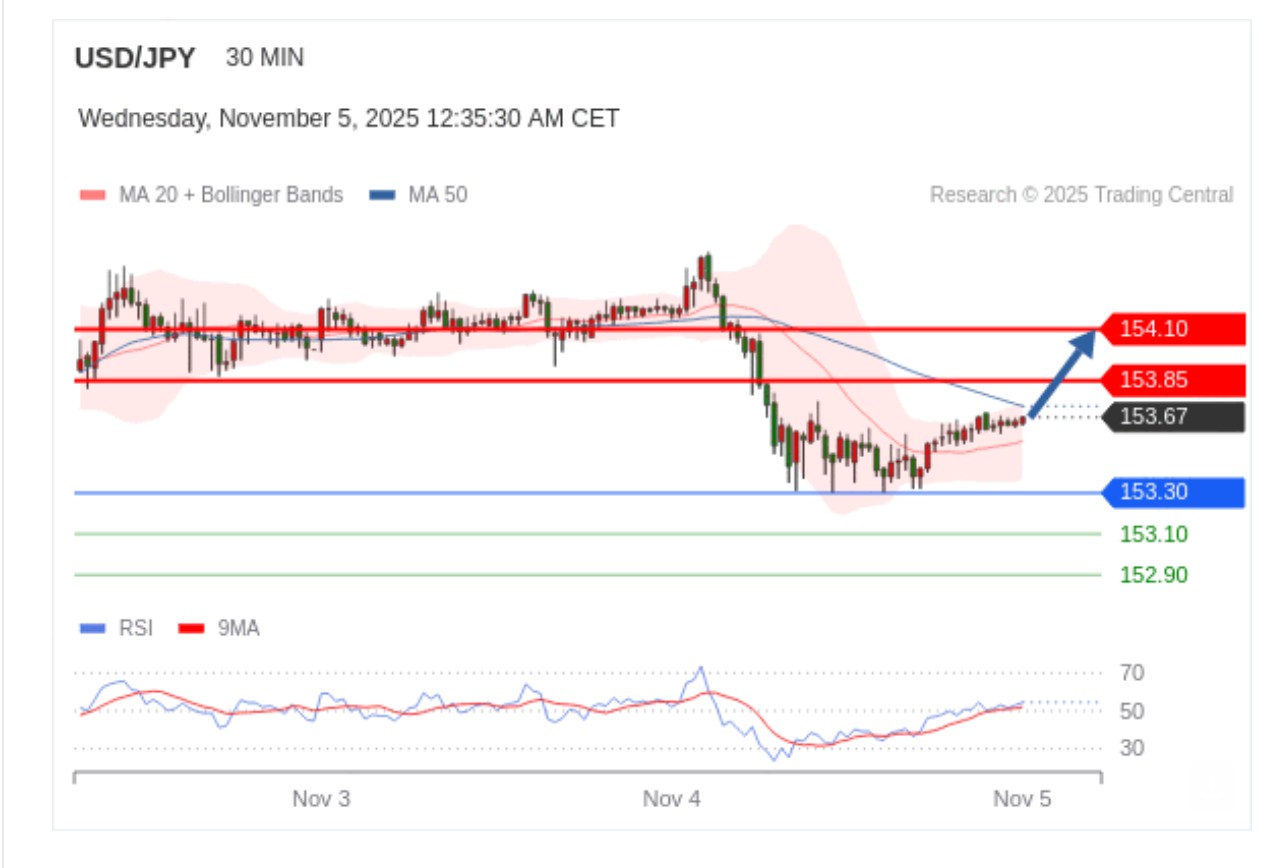
Task: Toggle the MA 50 legend label
Action: pos(437,195)
